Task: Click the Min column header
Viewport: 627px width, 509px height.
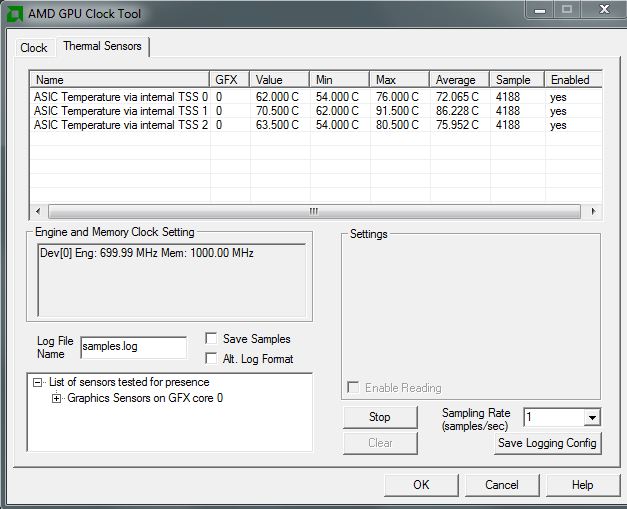Action: pyautogui.click(x=339, y=80)
